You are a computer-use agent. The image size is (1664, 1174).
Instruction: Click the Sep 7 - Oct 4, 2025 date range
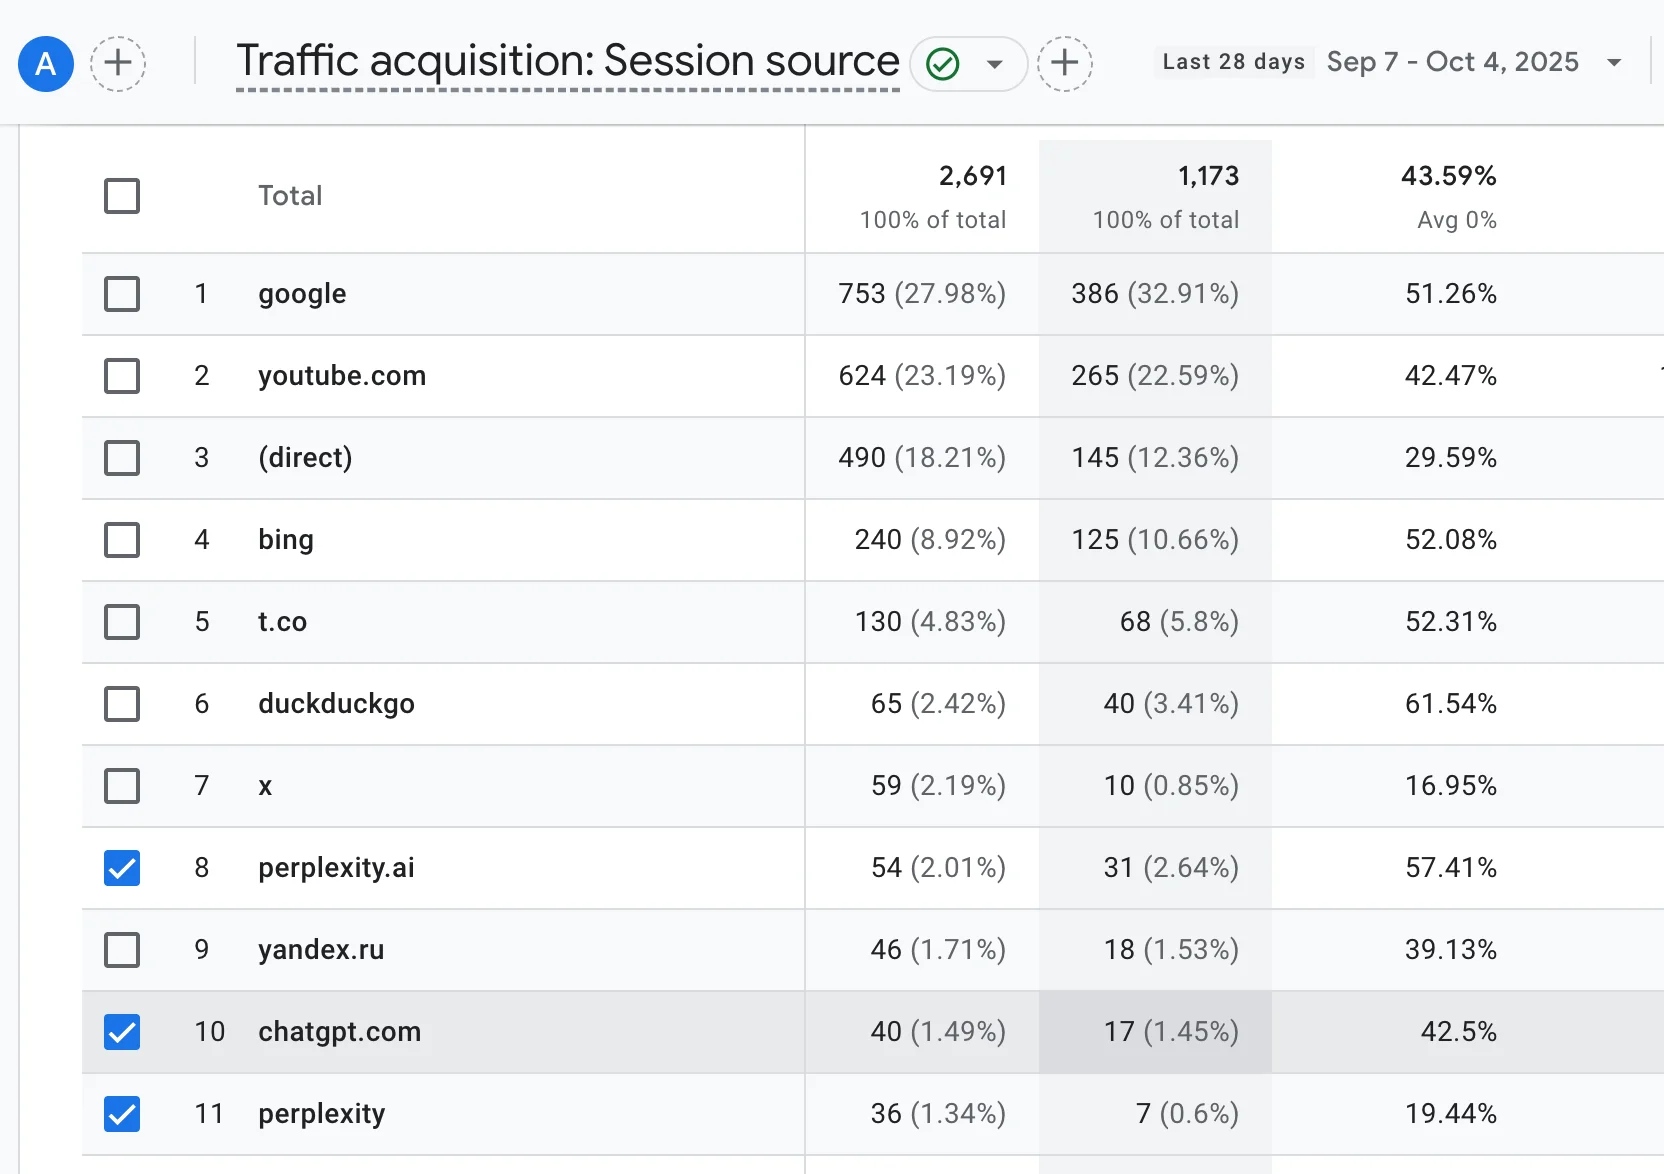pos(1452,62)
